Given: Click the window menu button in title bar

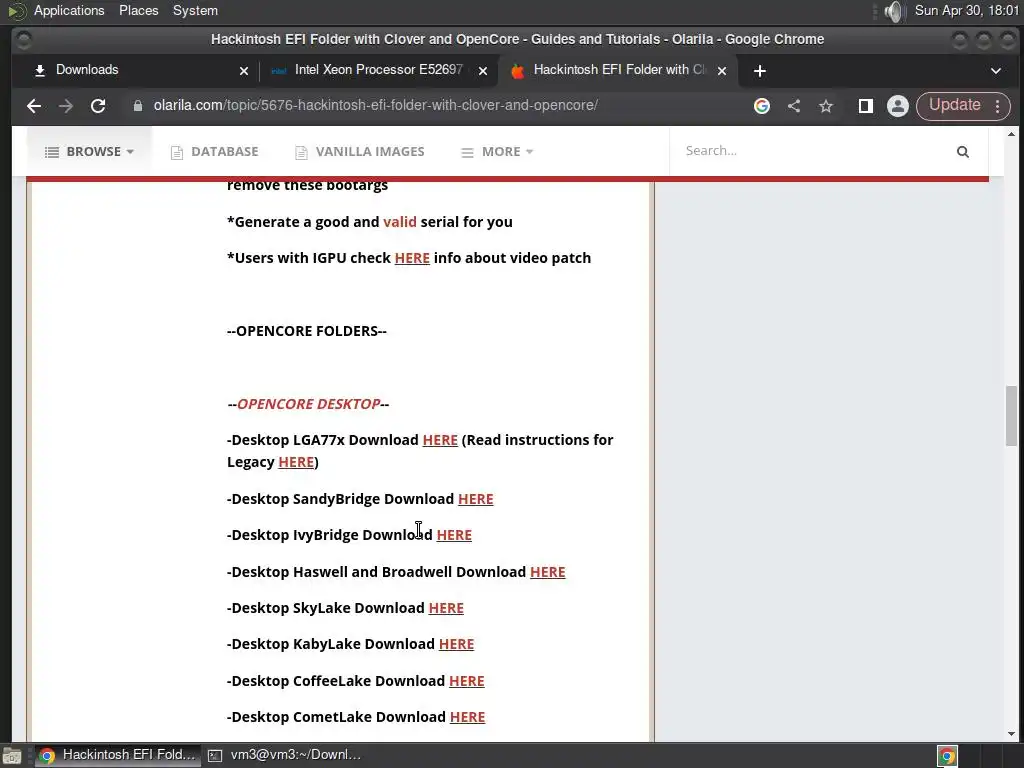Looking at the screenshot, I should click(x=24, y=39).
